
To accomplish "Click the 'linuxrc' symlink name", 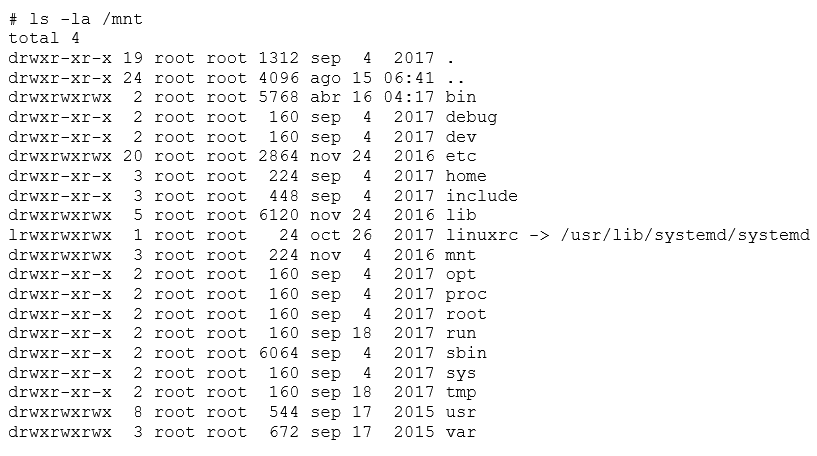I will (481, 235).
